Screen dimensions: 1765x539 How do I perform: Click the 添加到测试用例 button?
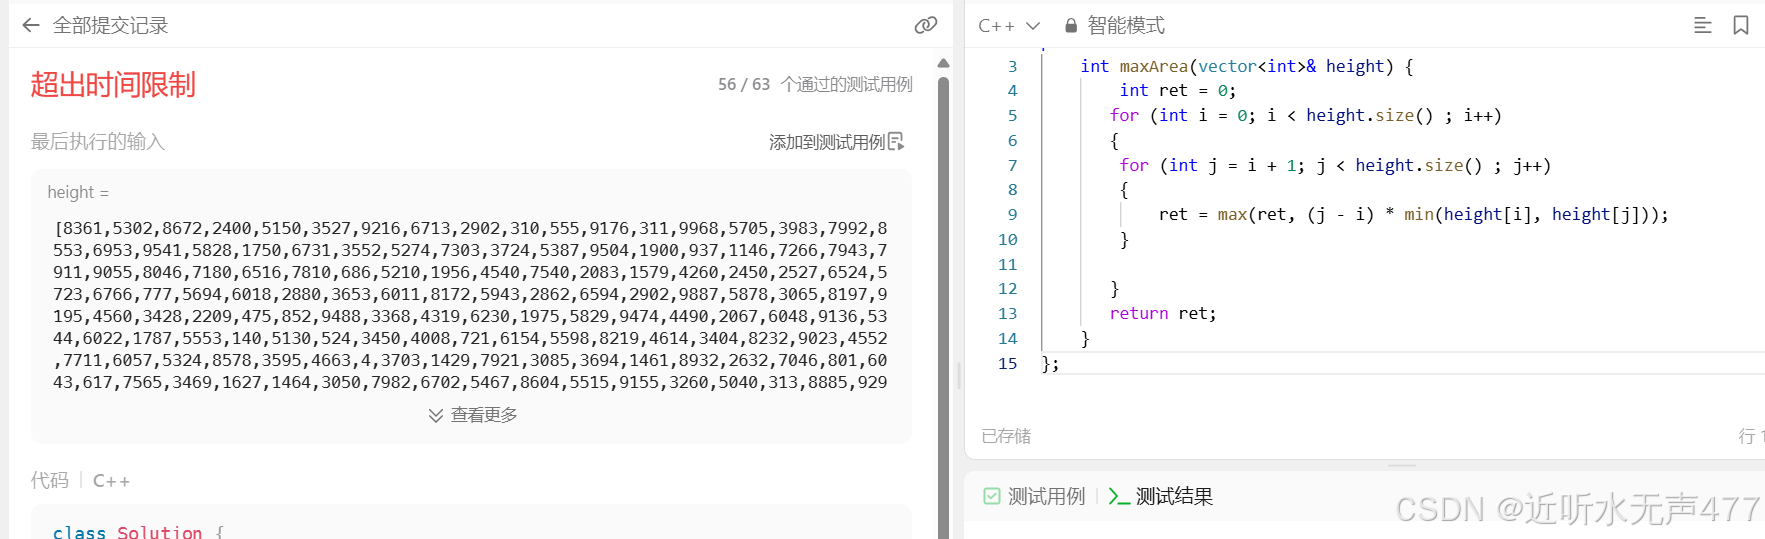click(826, 142)
